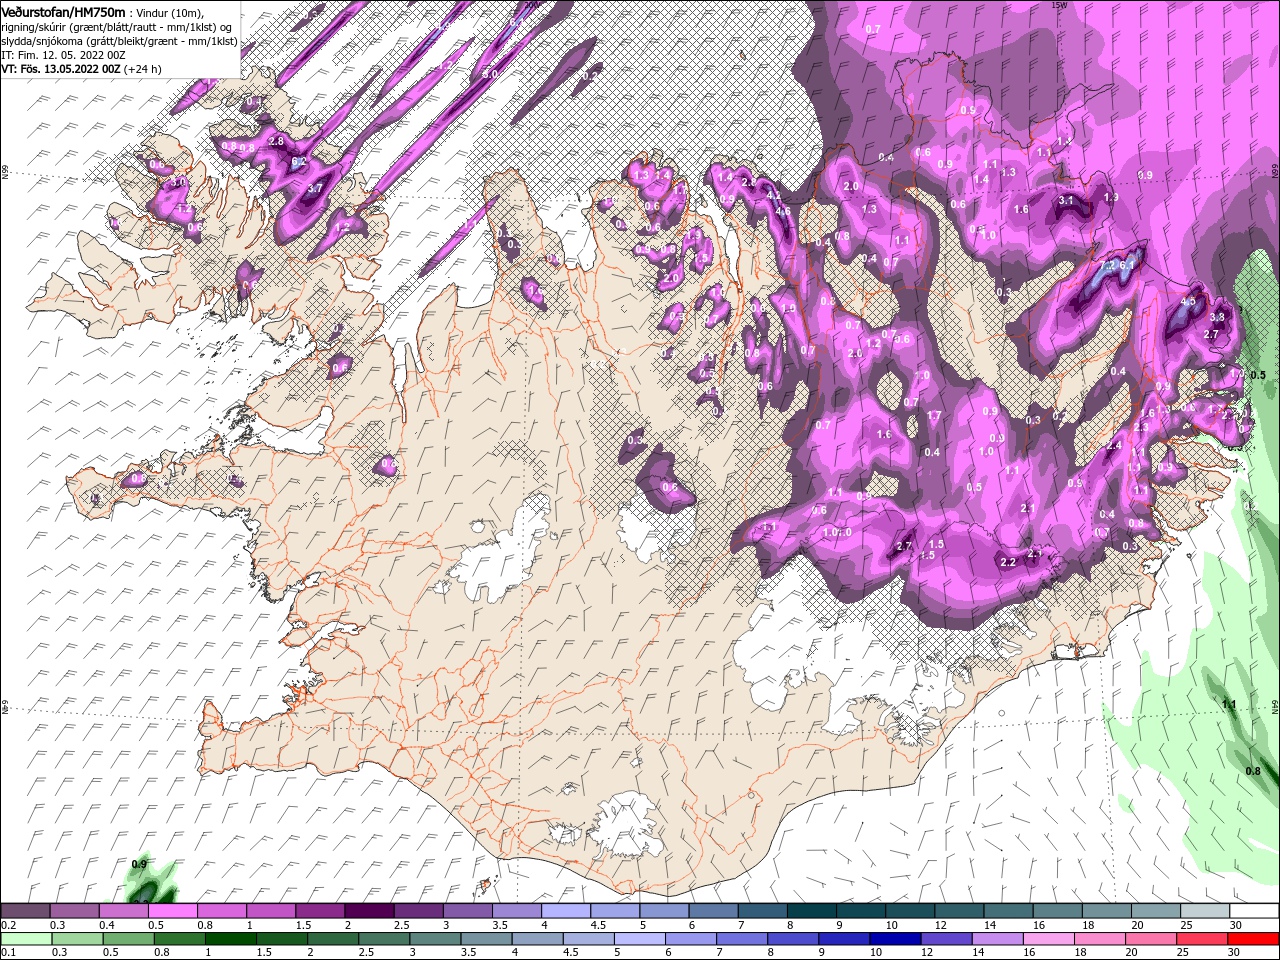Viewport: 1280px width, 960px height.
Task: Click the grey-teal 16 snow legend swatch
Action: pyautogui.click(x=1059, y=911)
